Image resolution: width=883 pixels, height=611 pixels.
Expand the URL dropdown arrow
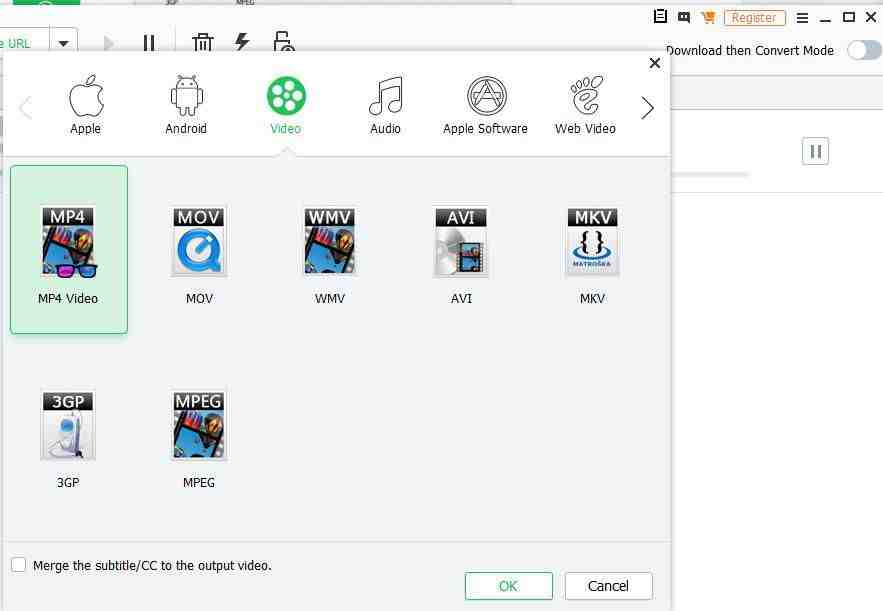63,44
